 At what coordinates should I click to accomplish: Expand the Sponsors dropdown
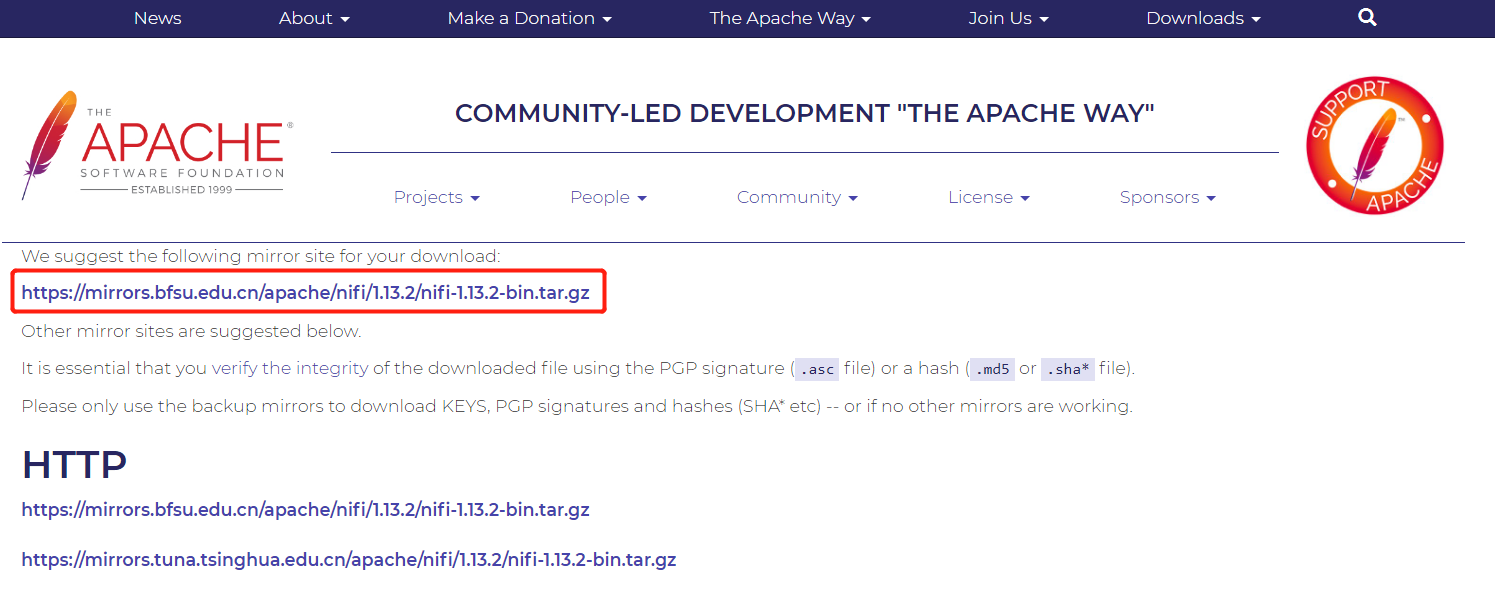coord(1160,197)
